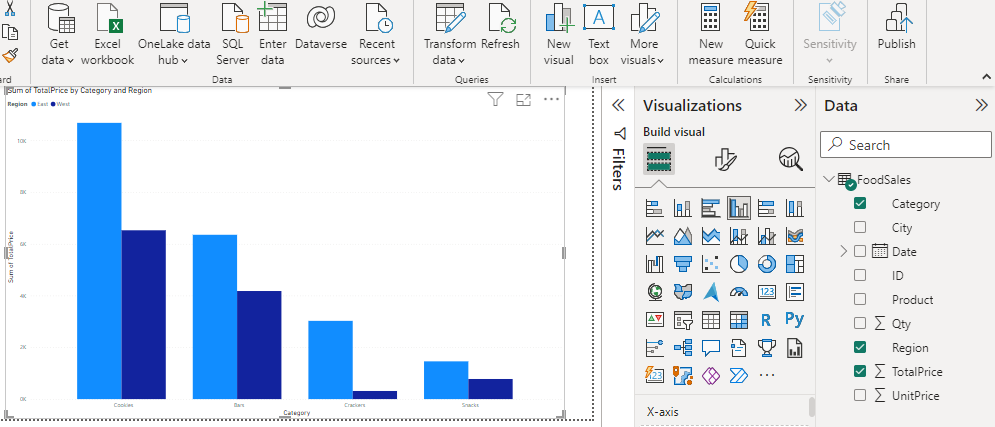Add a Matrix visual
Viewport: 995px width, 427px height.
click(x=739, y=320)
